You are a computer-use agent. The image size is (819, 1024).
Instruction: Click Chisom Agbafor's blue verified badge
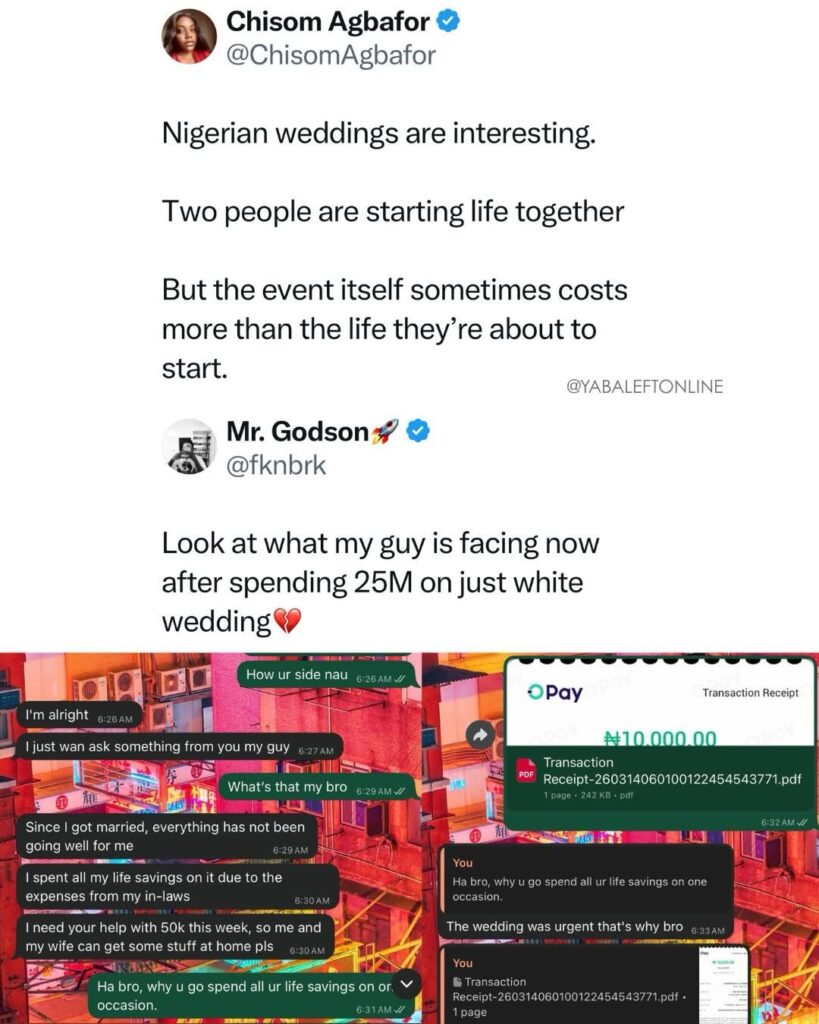pyautogui.click(x=447, y=22)
